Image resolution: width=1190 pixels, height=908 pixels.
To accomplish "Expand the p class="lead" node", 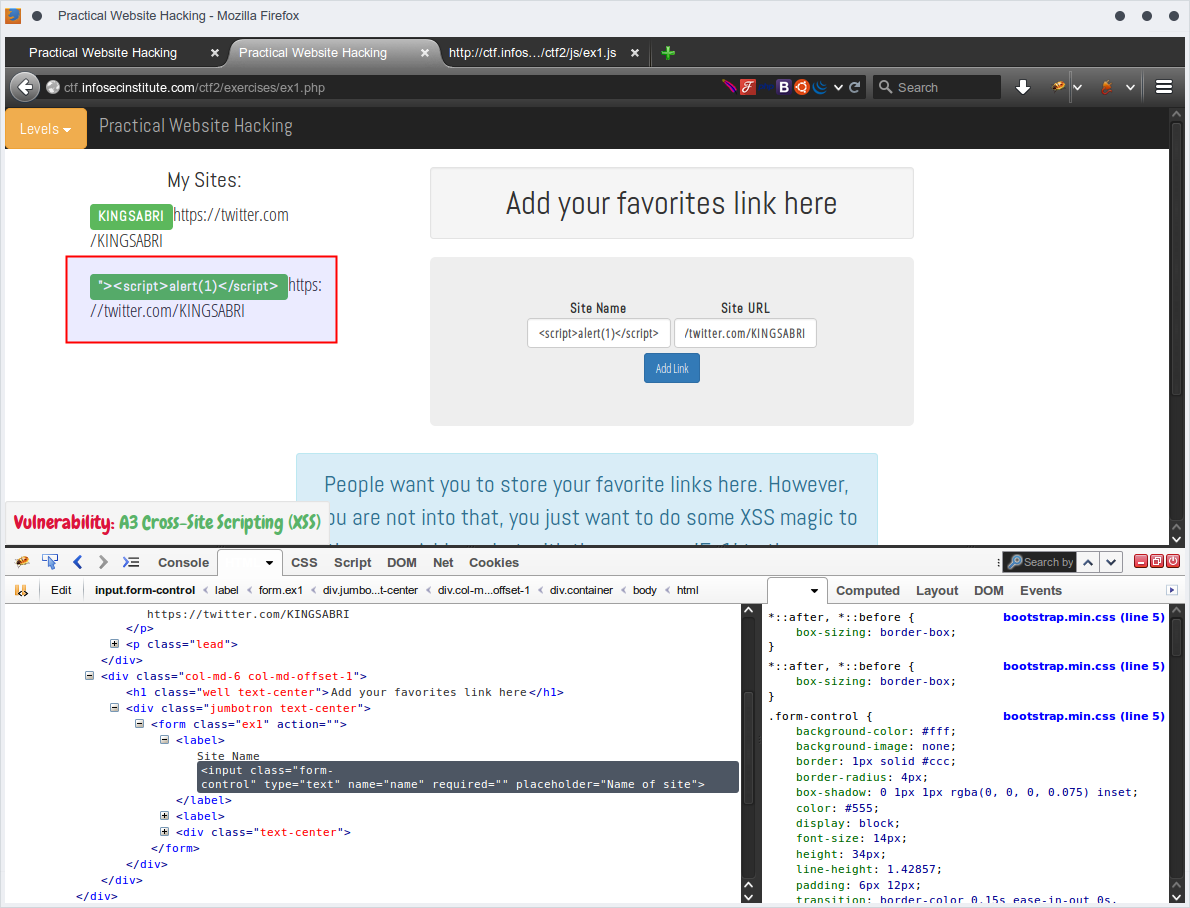I will coord(115,644).
